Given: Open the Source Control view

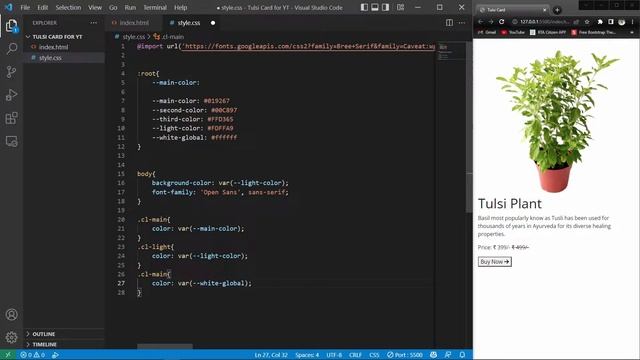Looking at the screenshot, I should 11,72.
